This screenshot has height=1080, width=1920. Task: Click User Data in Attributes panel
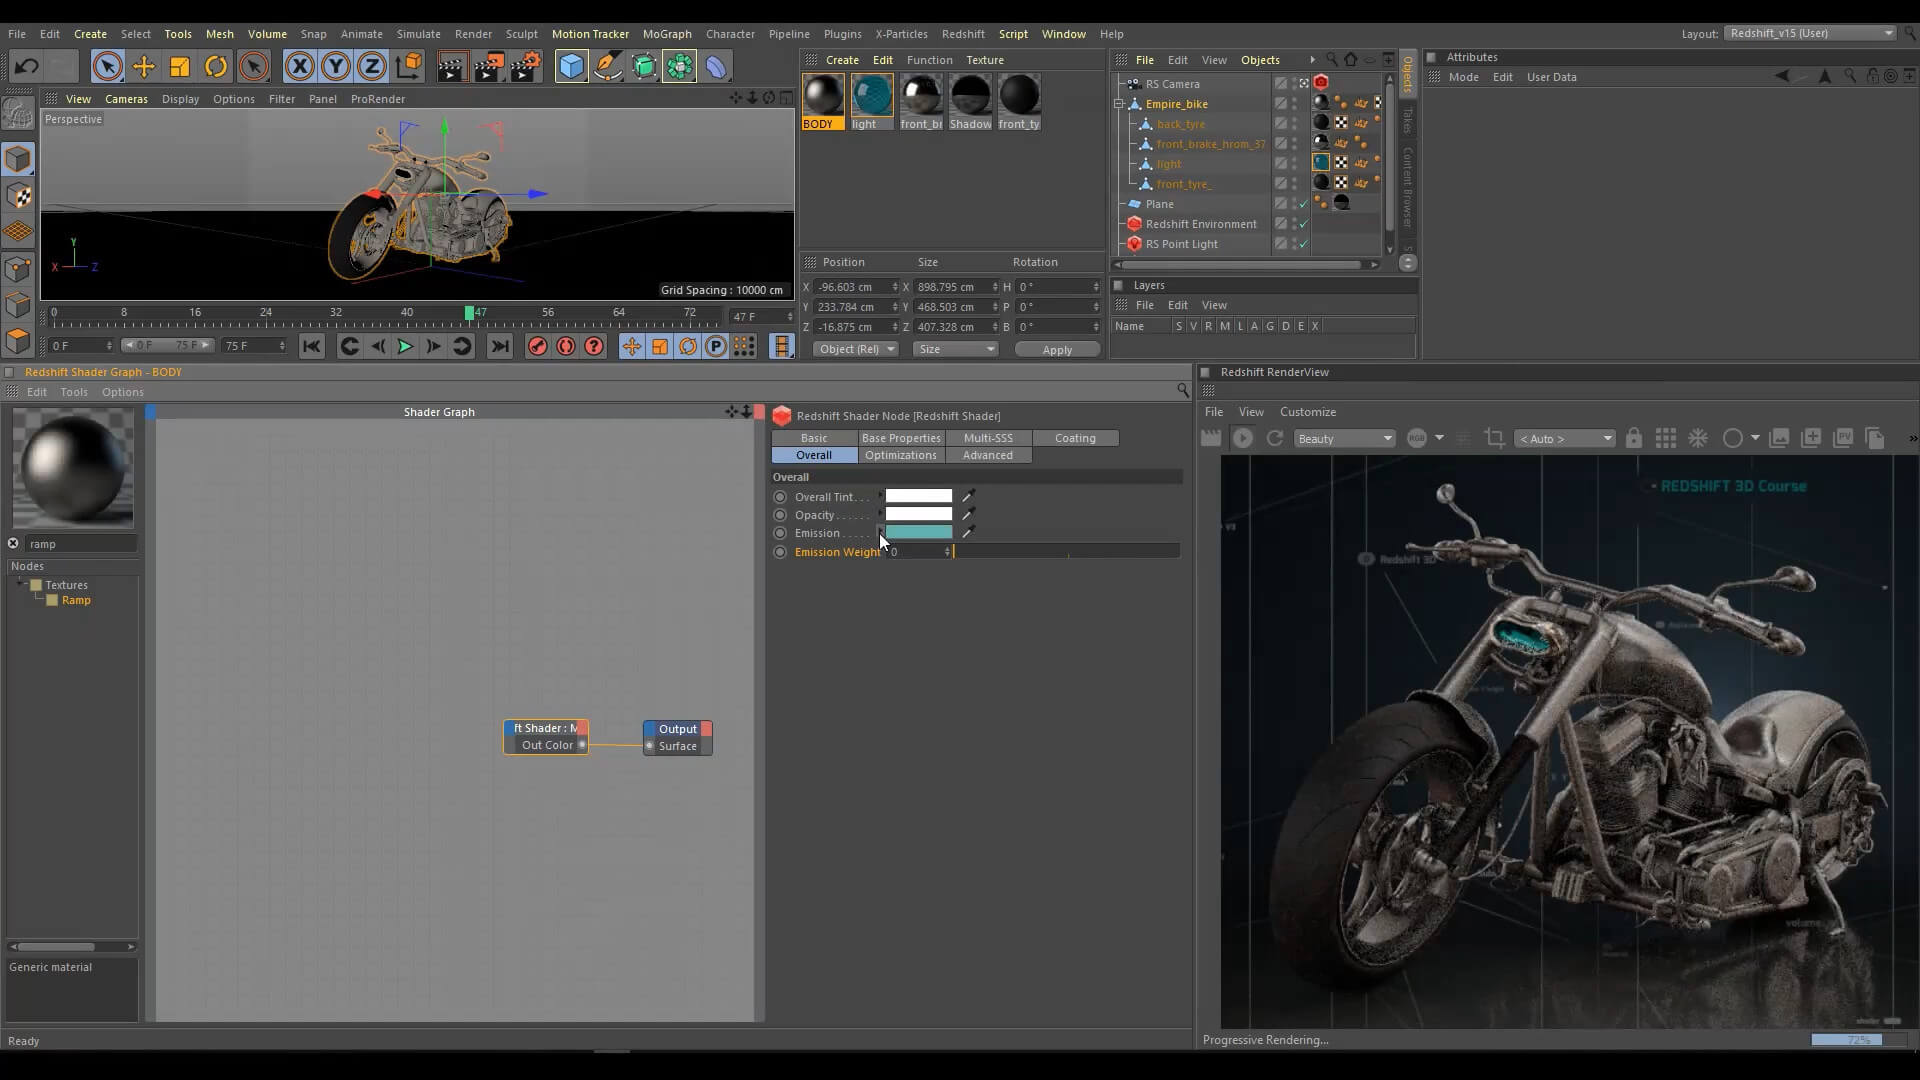(x=1551, y=77)
